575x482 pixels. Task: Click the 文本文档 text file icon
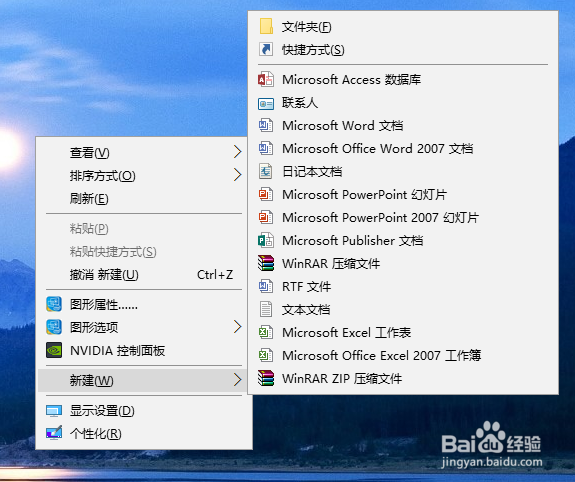(x=266, y=309)
